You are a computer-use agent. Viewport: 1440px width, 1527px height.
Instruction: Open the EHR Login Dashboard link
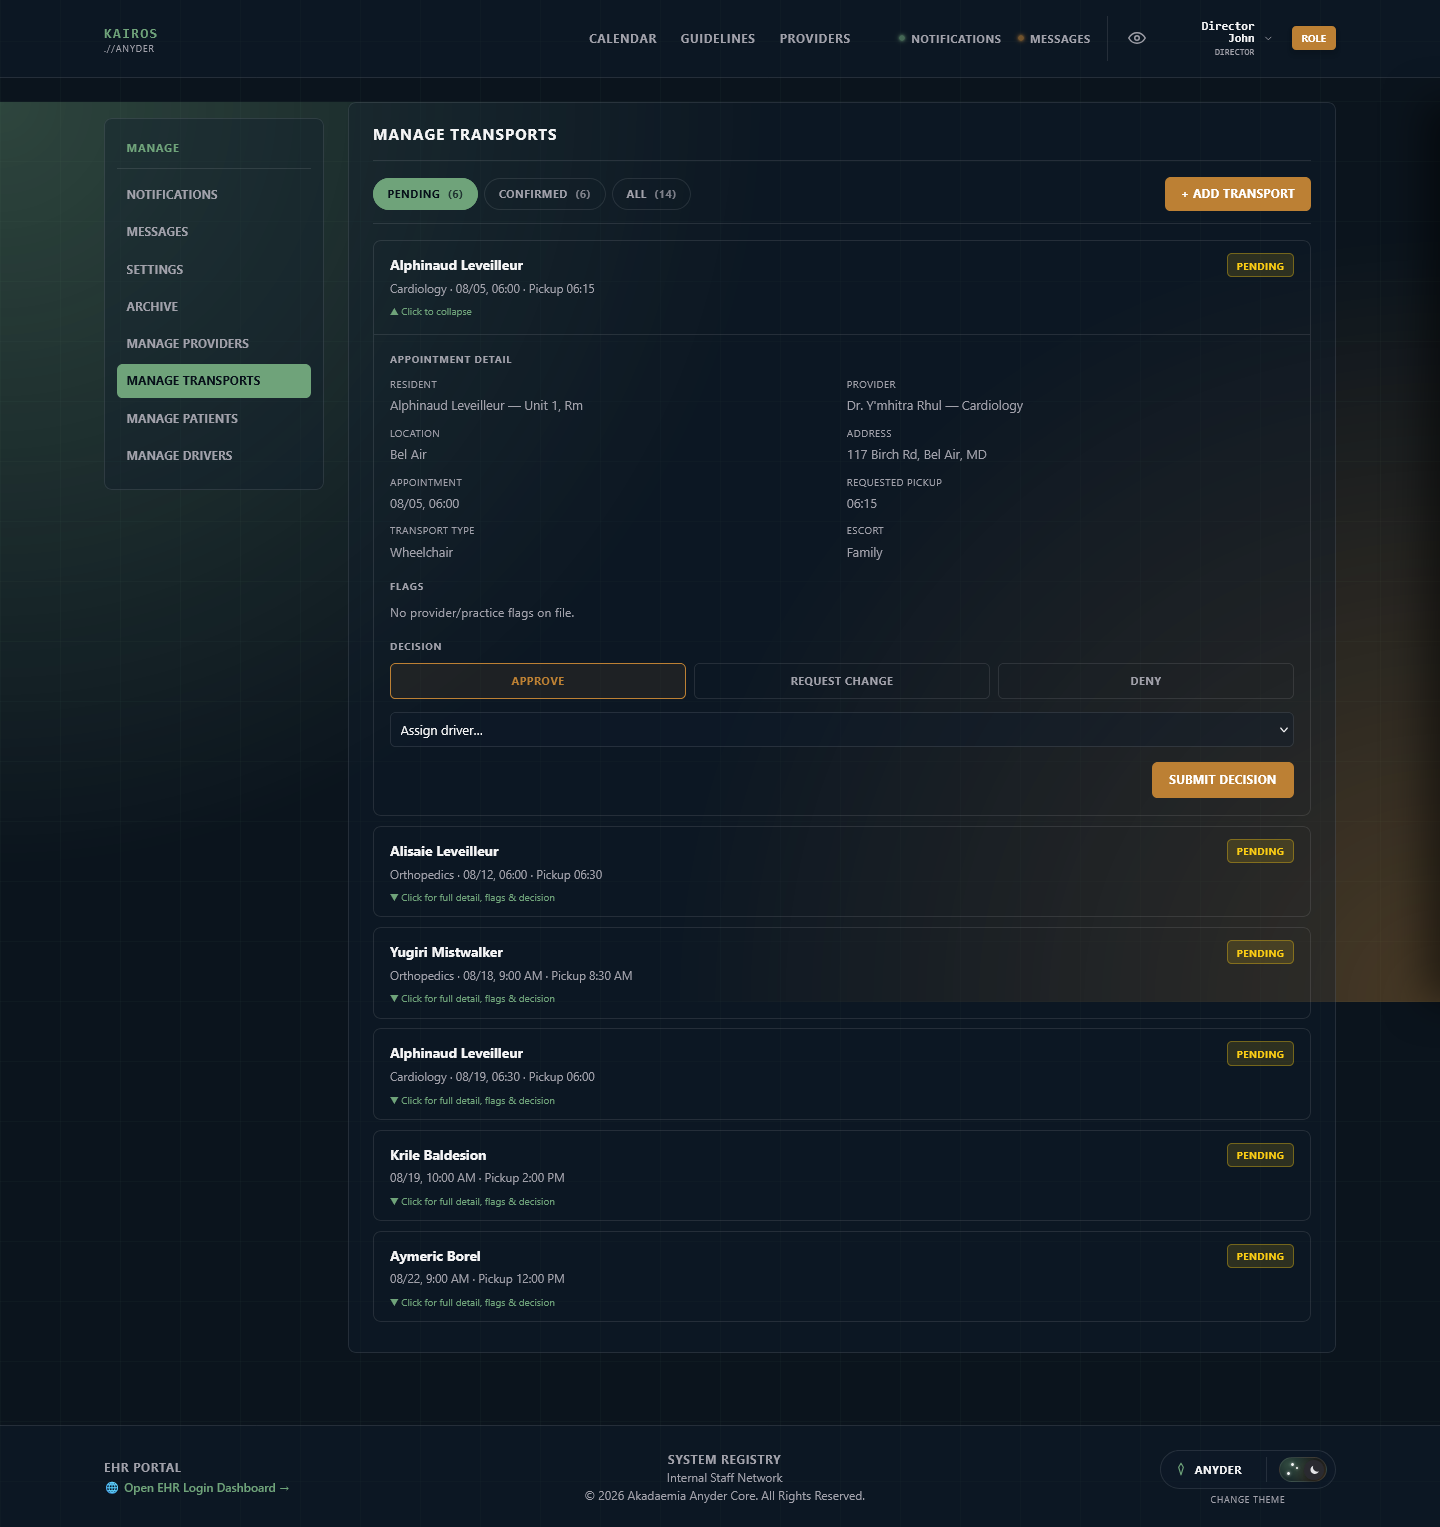207,1488
